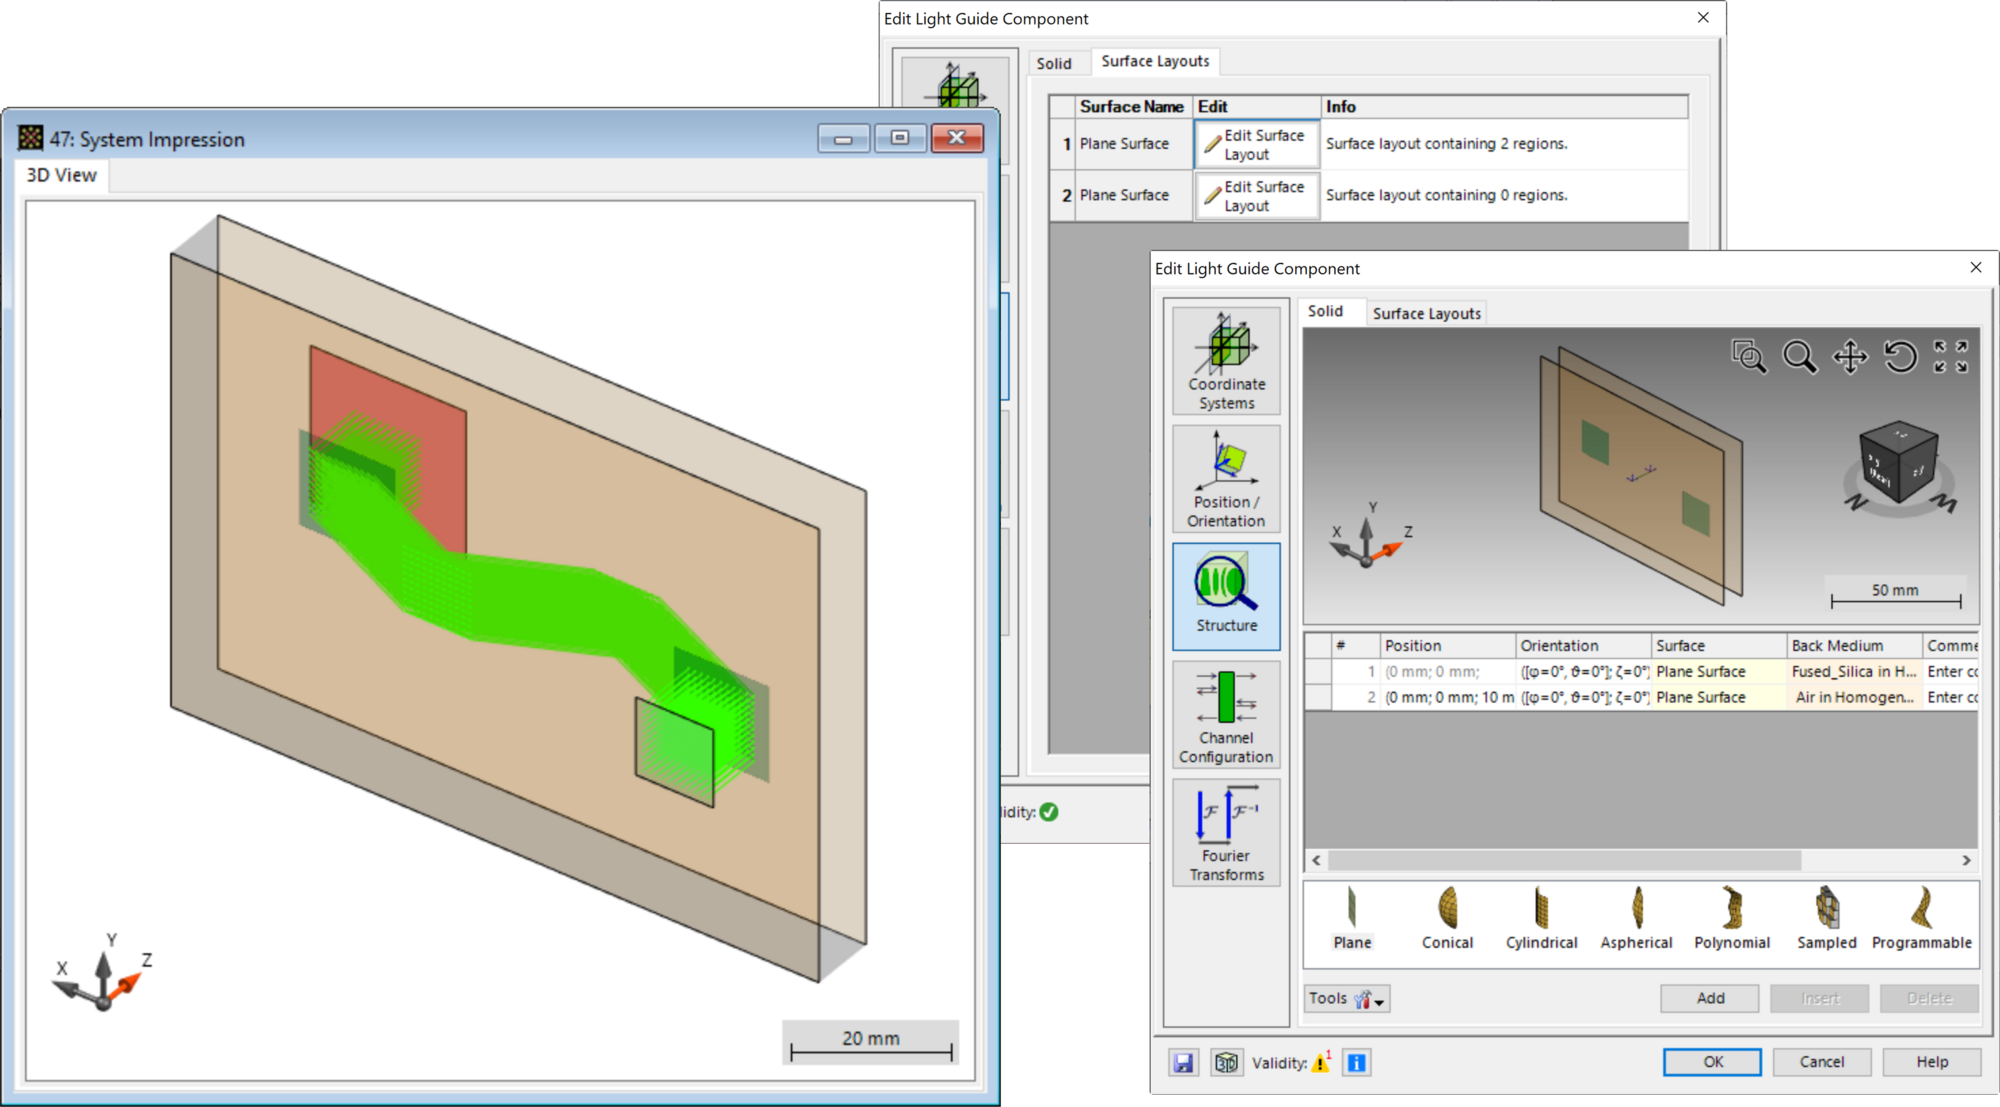Open the Fourier Transforms page

coord(1226,832)
